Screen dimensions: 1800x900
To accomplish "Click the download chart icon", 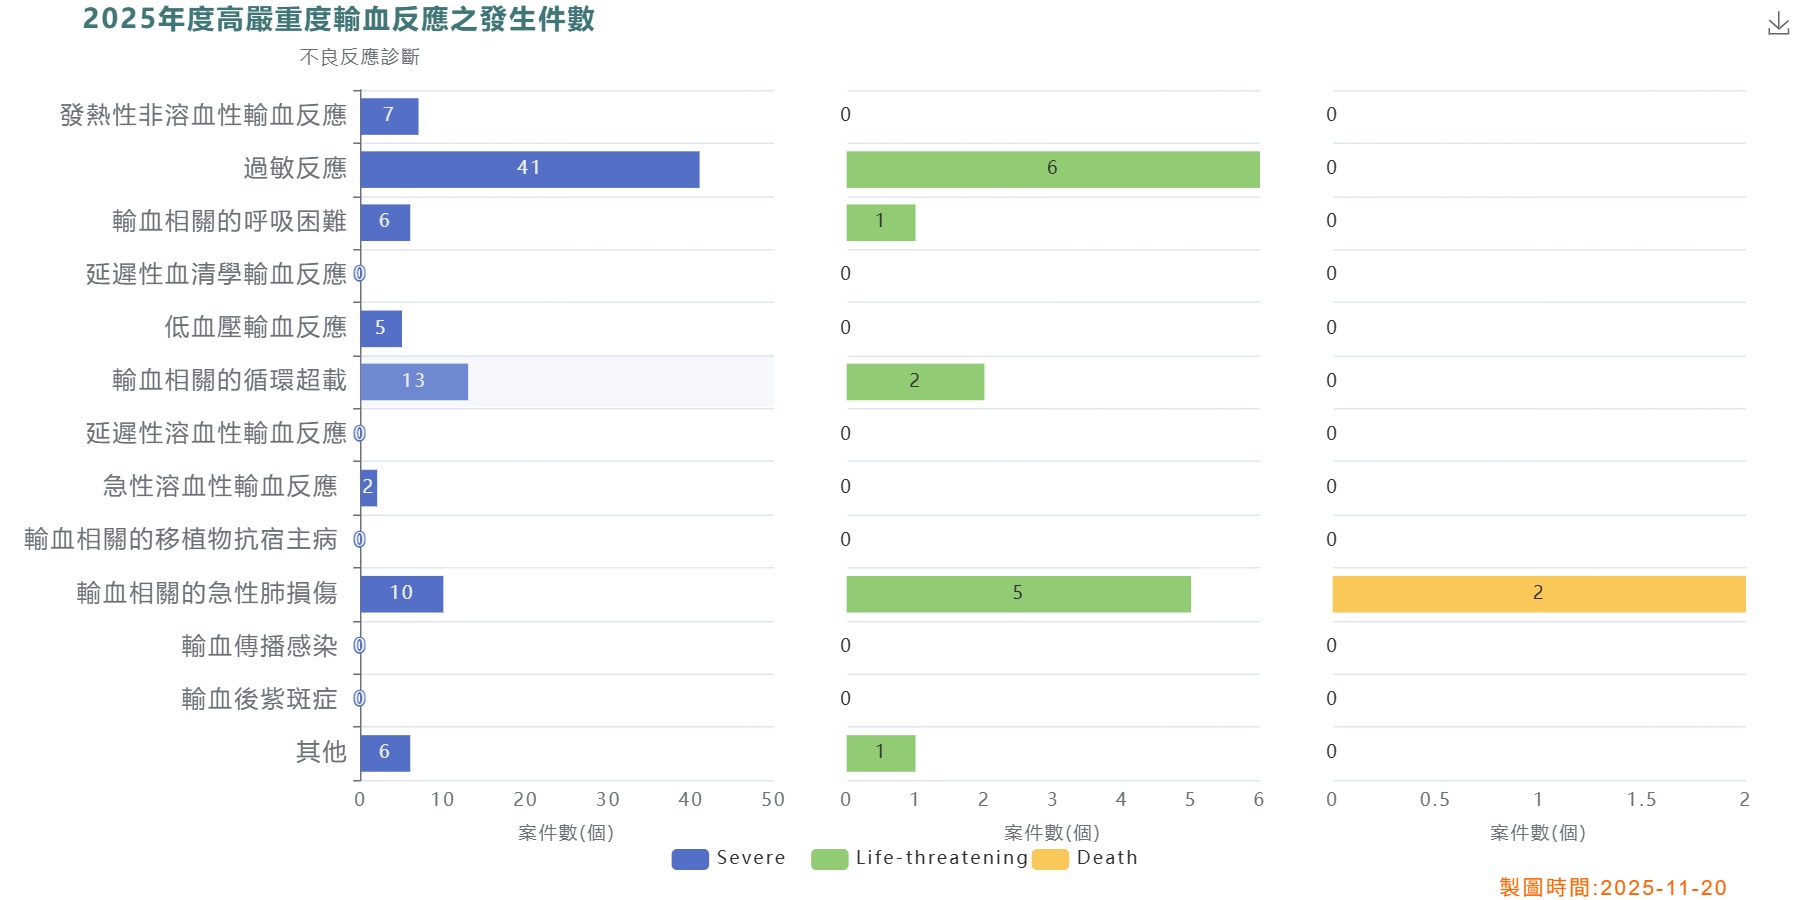I will 1778,24.
